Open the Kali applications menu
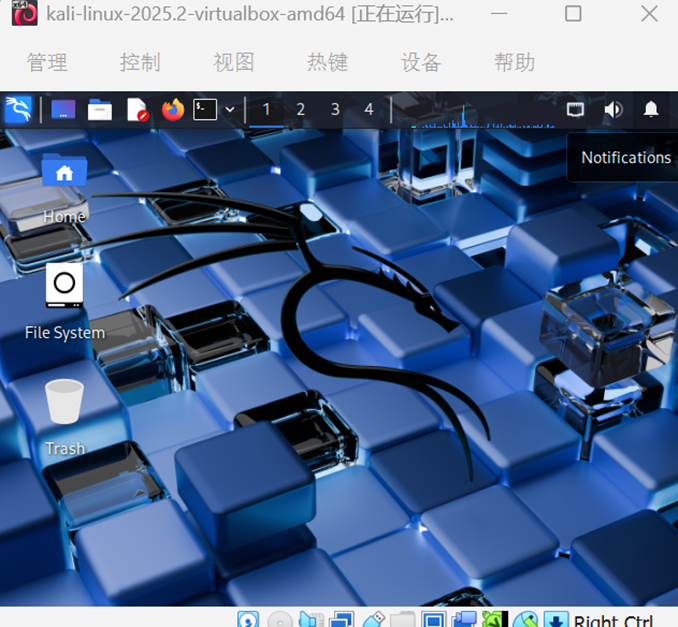The width and height of the screenshot is (678, 627). click(18, 109)
